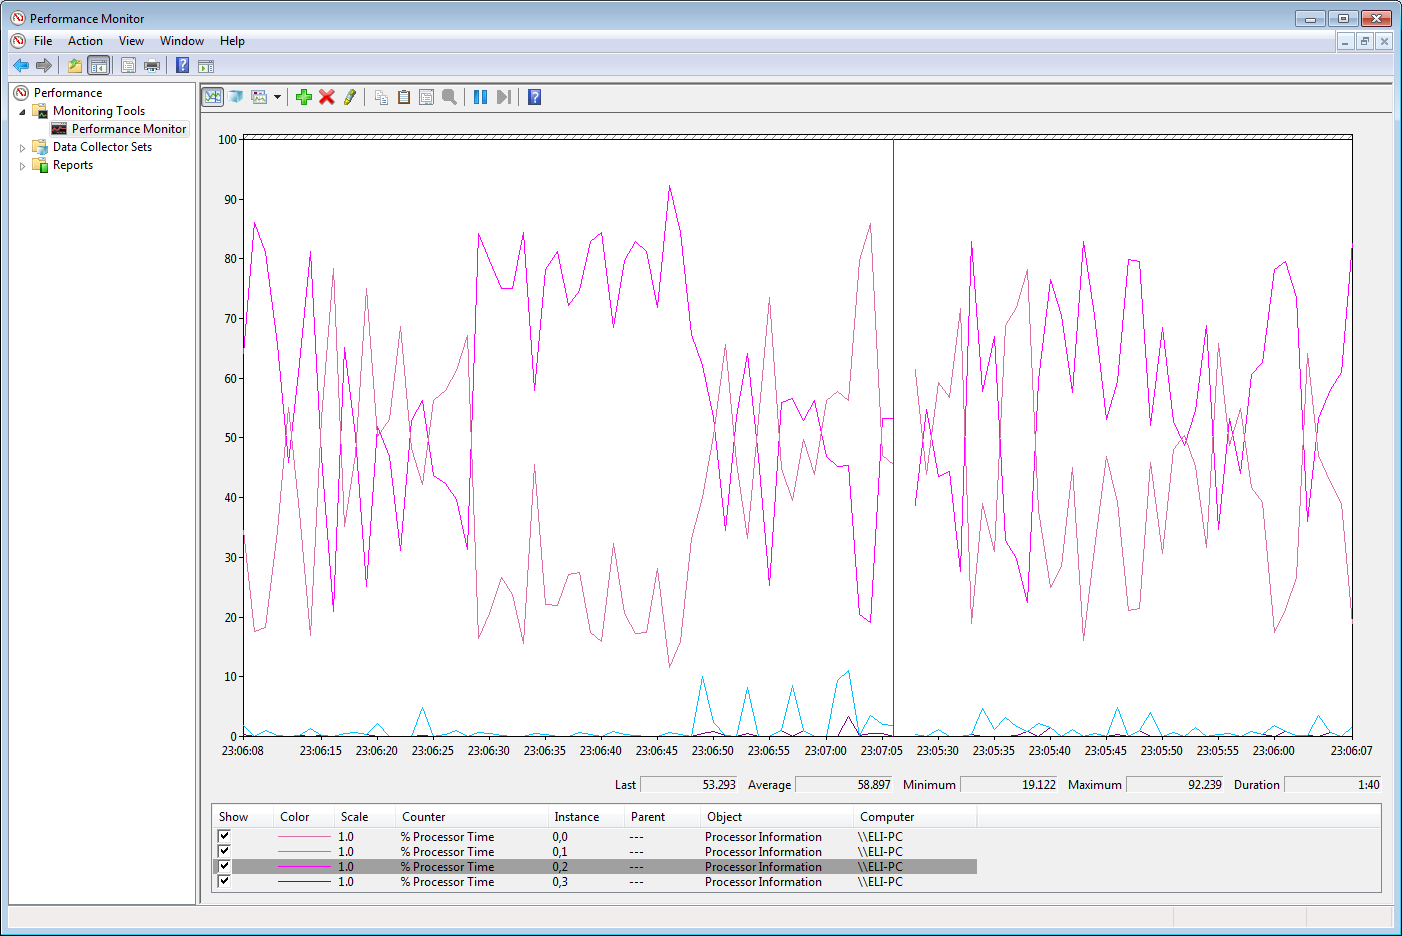Open the Help icon in the top toolbar

click(x=182, y=66)
